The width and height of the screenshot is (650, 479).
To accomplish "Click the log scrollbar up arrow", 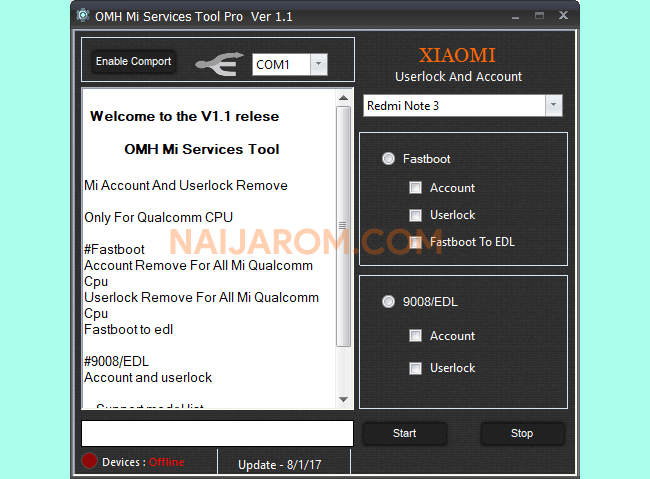I will pos(343,98).
